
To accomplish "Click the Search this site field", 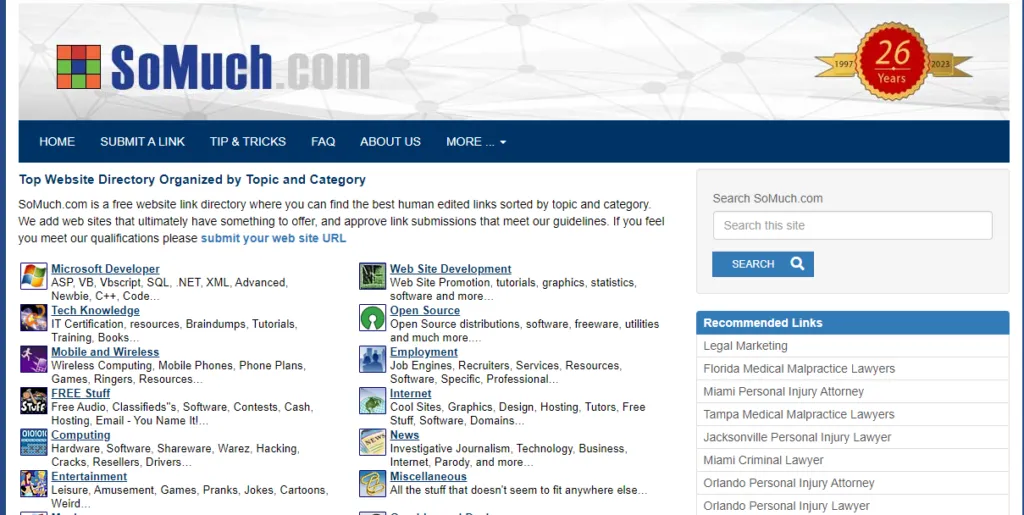I will point(852,225).
